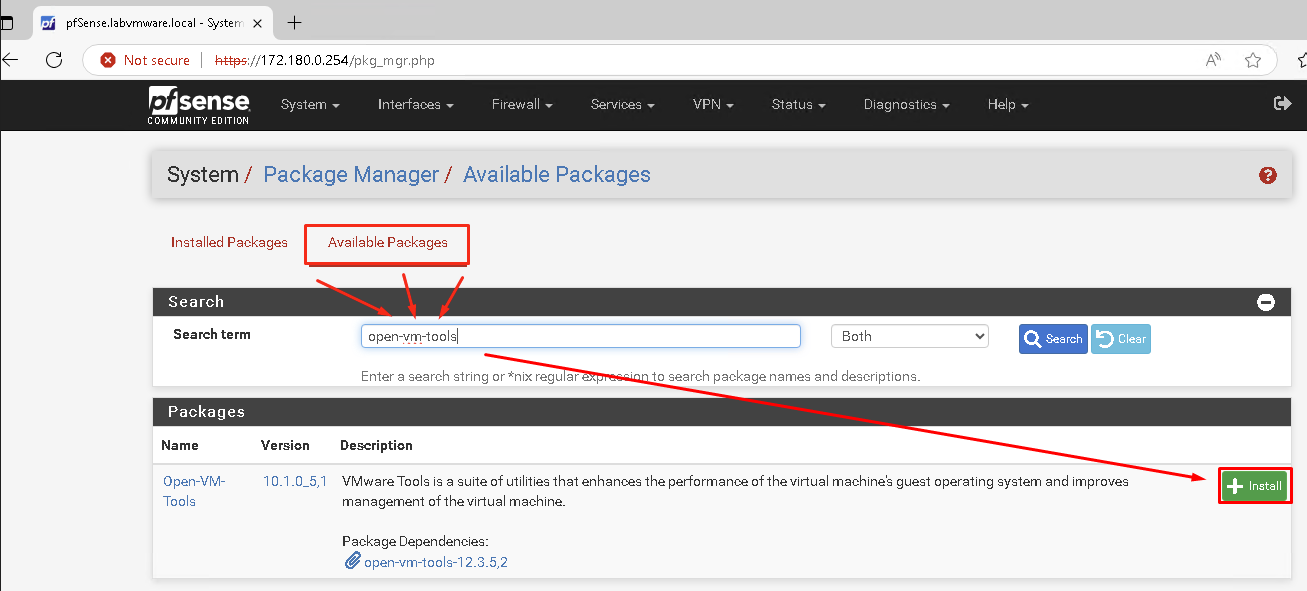The image size is (1307, 591).
Task: Click the blue Search button
Action: [1053, 339]
